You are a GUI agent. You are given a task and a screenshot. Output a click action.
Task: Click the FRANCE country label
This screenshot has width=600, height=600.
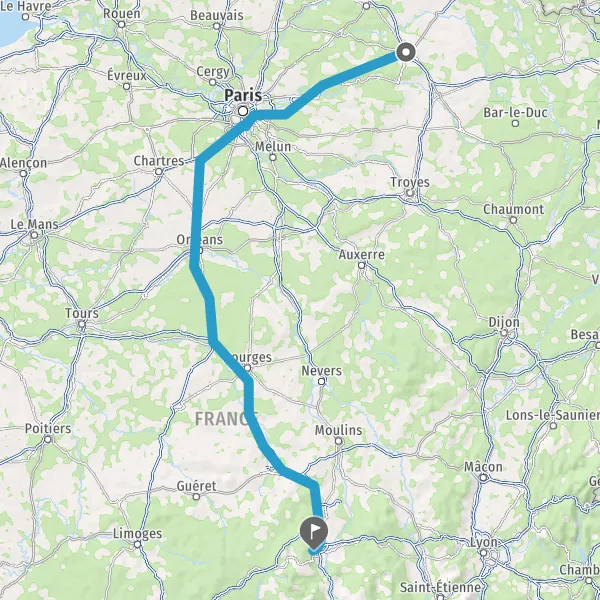(x=227, y=419)
